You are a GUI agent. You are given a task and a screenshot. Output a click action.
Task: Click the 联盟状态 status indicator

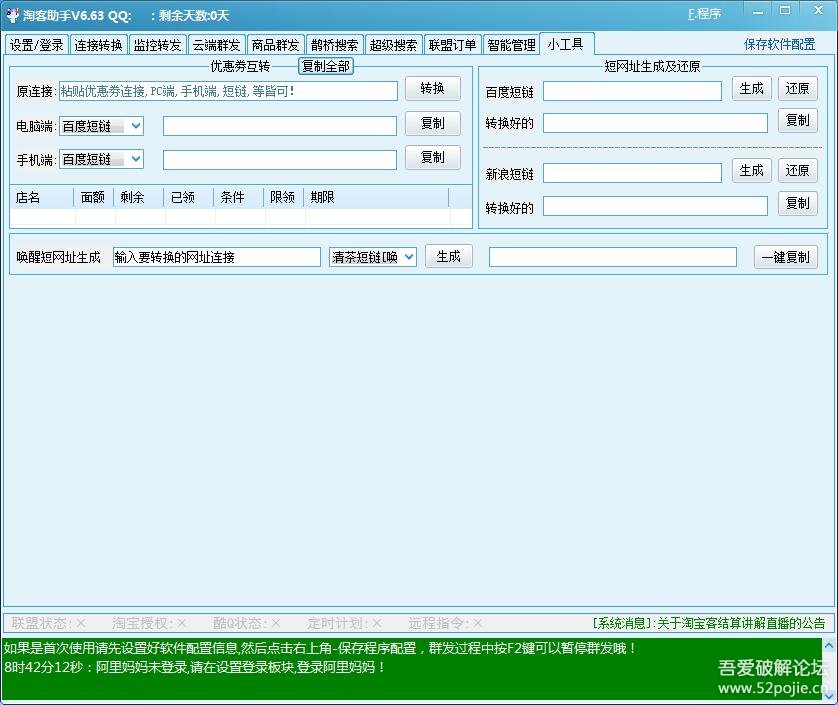(48, 623)
